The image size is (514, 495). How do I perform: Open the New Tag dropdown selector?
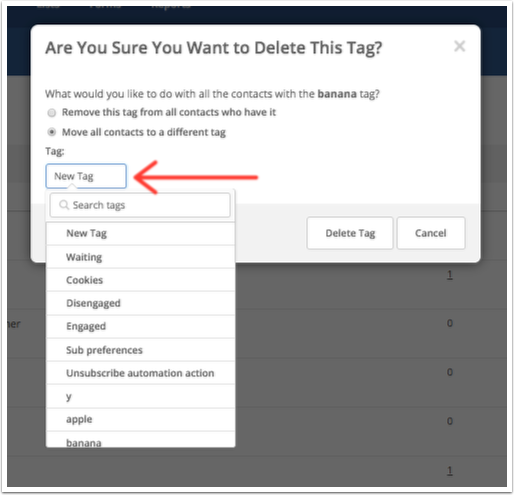[x=86, y=176]
